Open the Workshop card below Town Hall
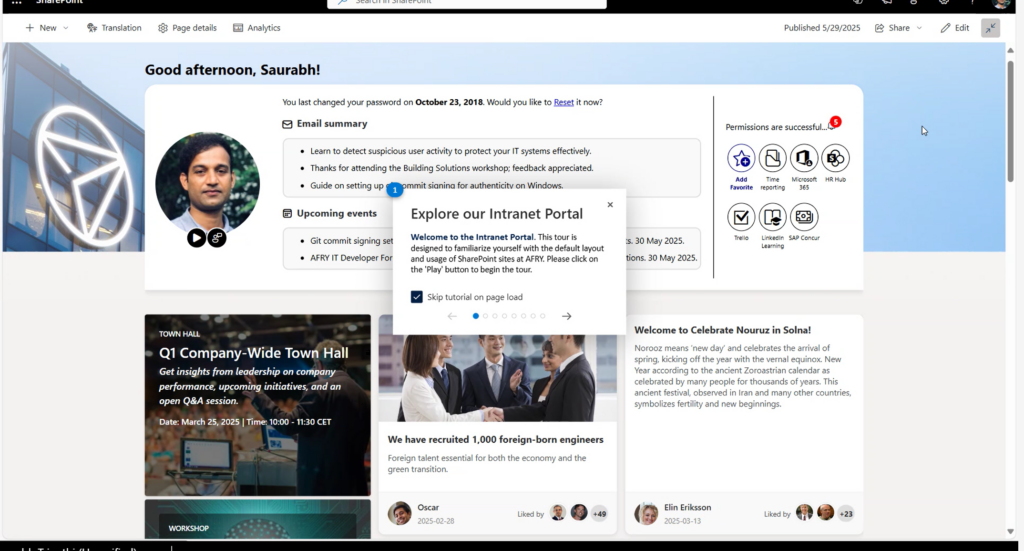 click(x=257, y=519)
